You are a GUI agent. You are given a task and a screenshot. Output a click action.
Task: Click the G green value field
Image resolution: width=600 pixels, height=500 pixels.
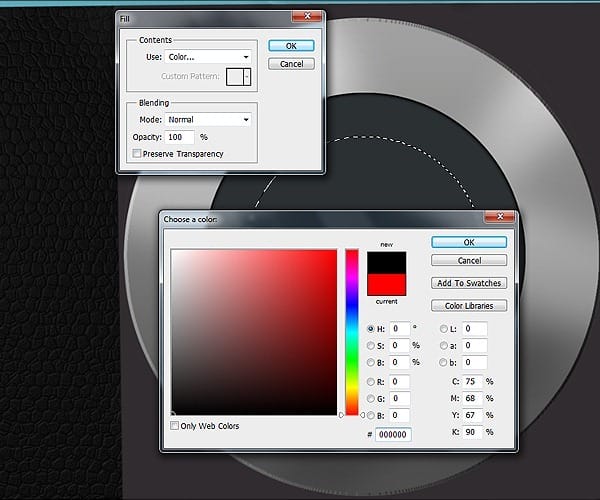click(x=399, y=398)
